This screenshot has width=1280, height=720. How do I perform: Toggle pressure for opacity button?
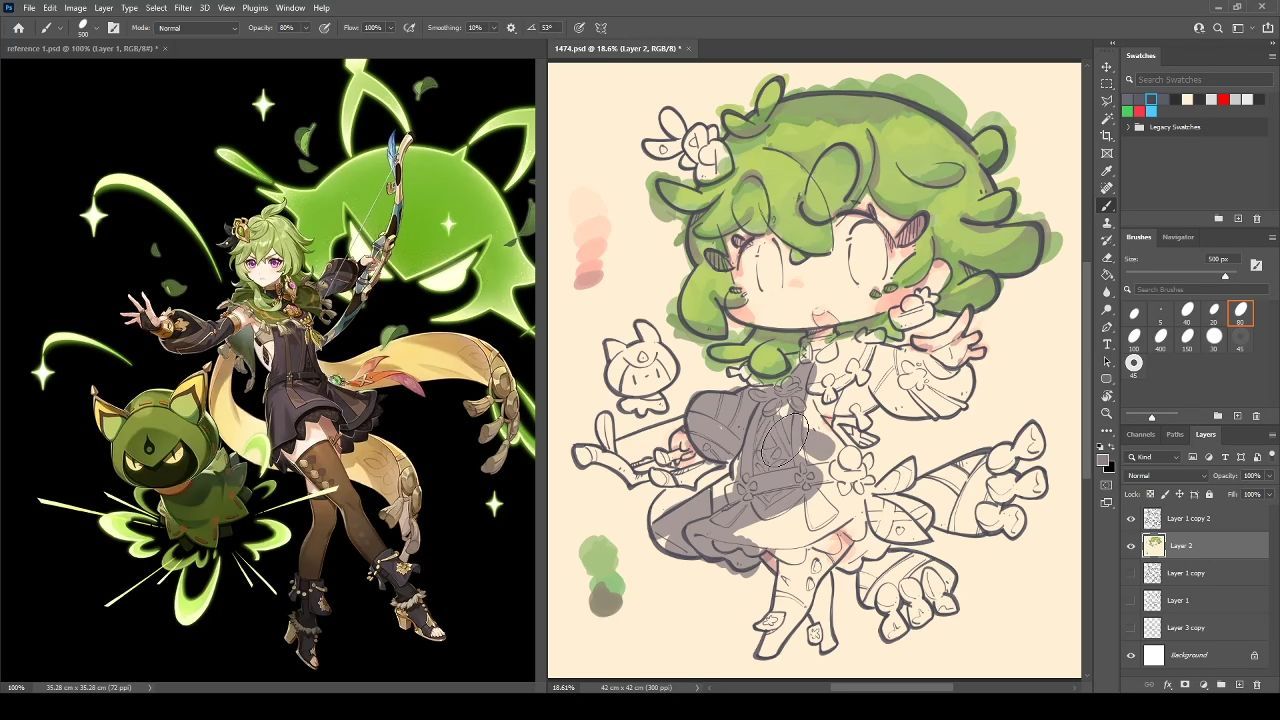tap(325, 28)
